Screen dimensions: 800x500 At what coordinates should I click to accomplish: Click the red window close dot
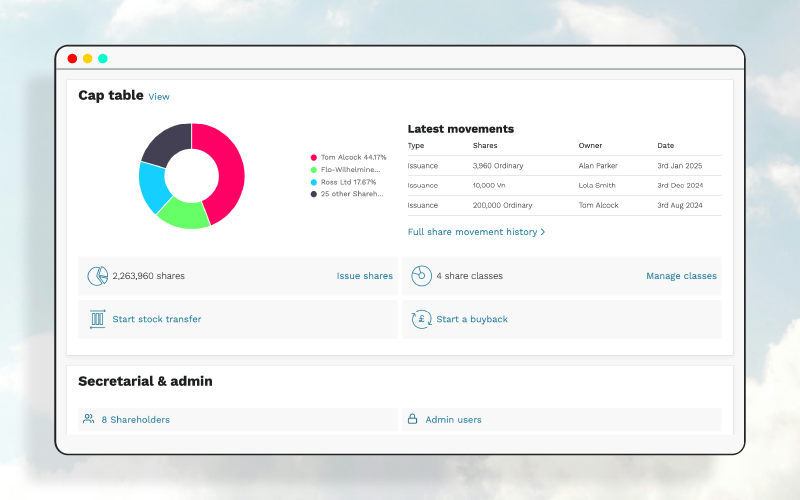pos(72,59)
